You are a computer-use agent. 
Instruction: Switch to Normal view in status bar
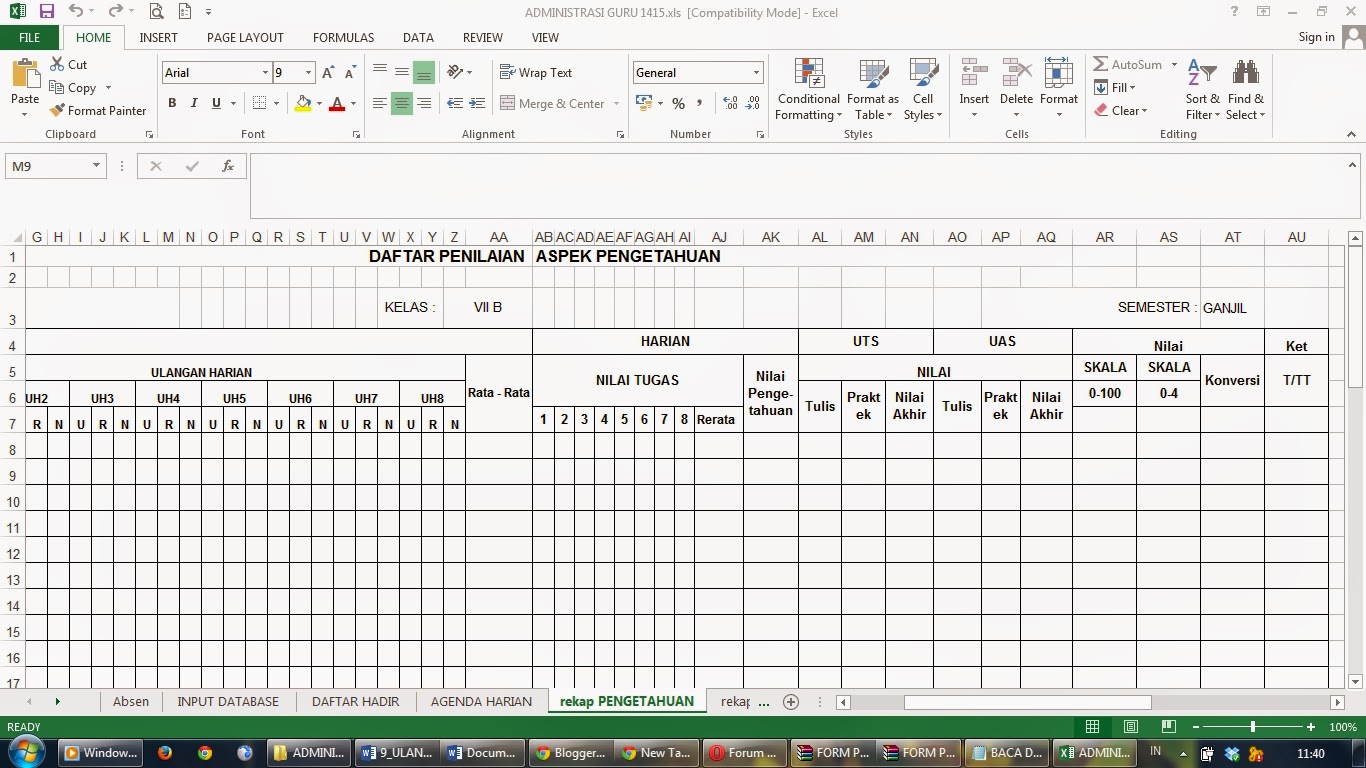tap(1093, 727)
